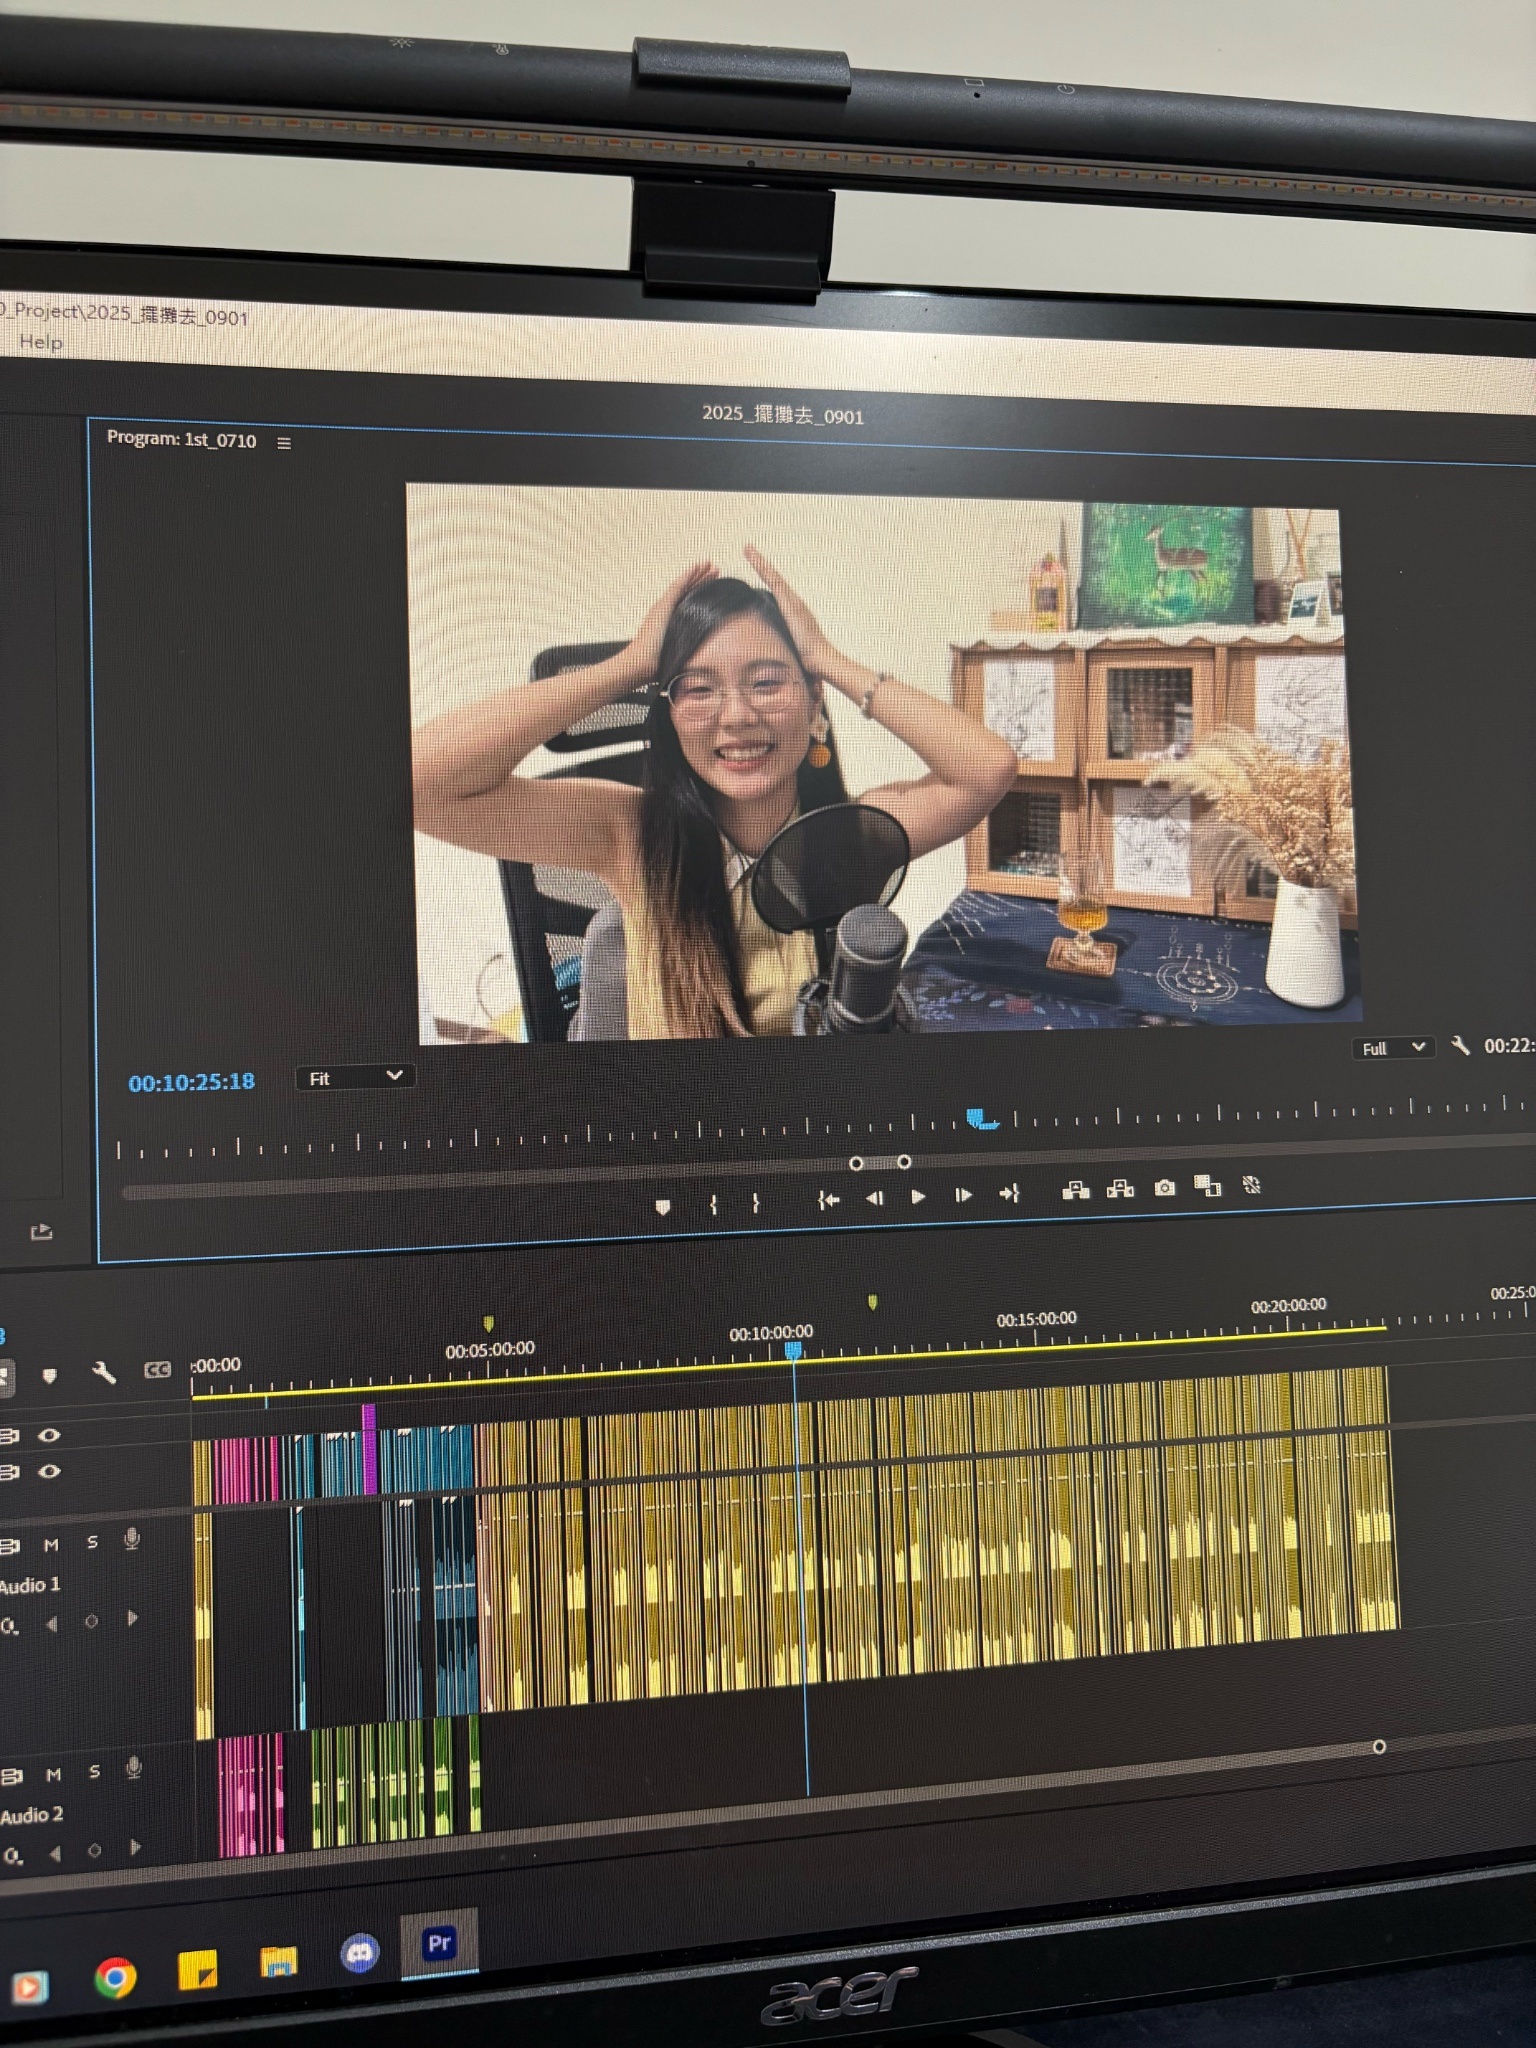Open the Comparison View button
Viewport: 1536px width, 2048px height.
1208,1186
